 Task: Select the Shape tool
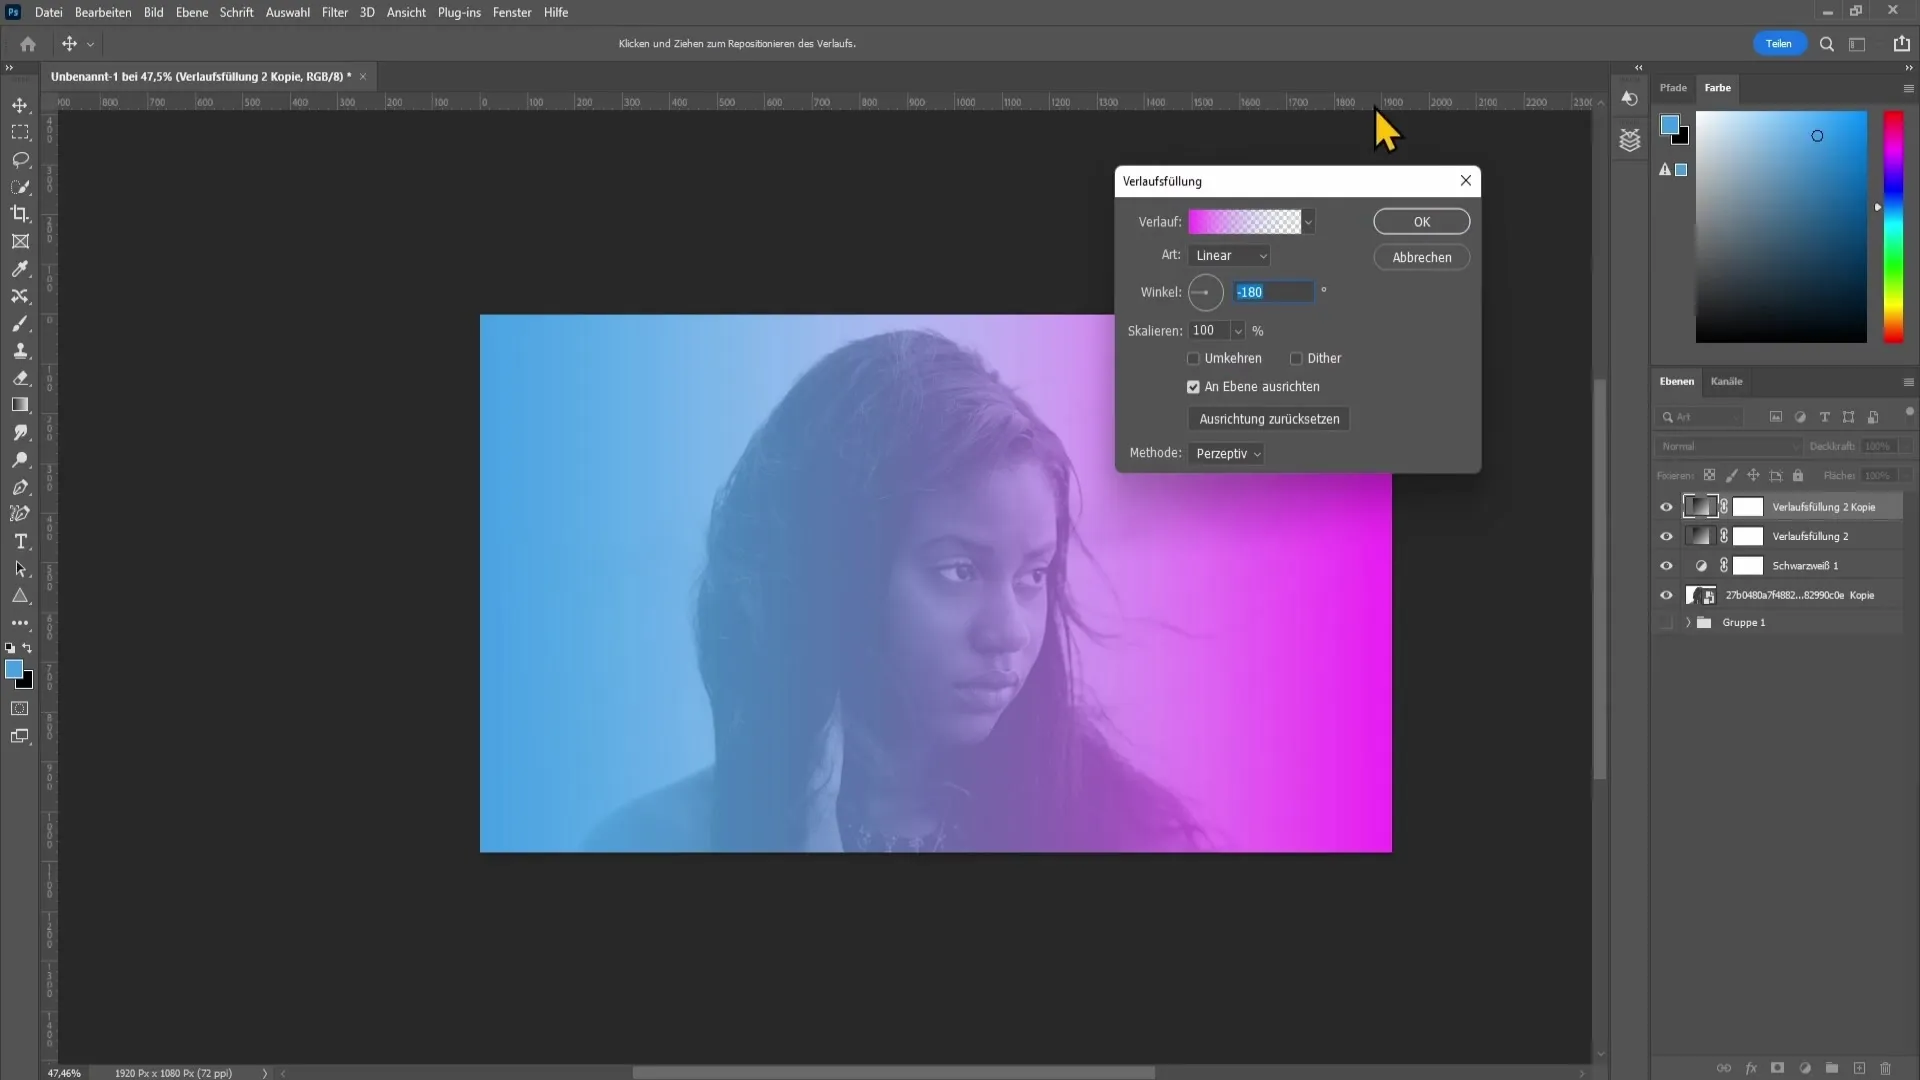tap(20, 596)
